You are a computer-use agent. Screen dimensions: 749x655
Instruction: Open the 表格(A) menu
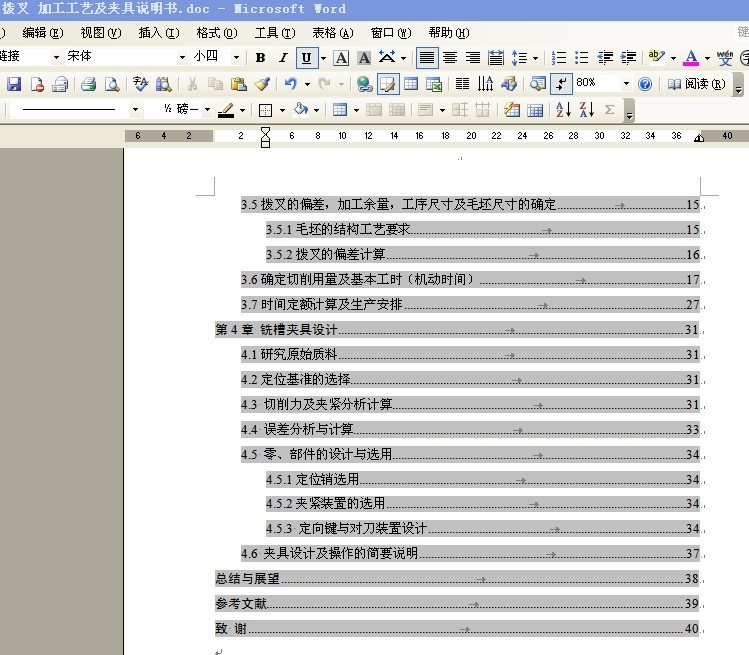332,32
